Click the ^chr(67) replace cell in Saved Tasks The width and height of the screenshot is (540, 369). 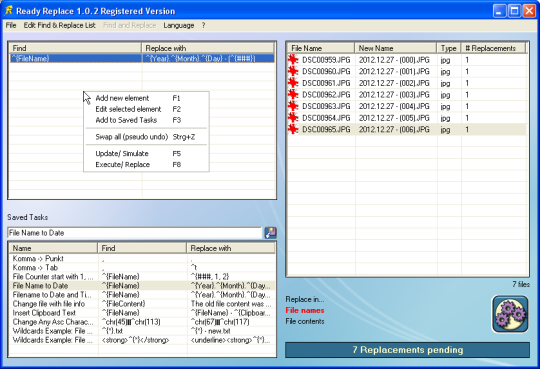click(220, 322)
